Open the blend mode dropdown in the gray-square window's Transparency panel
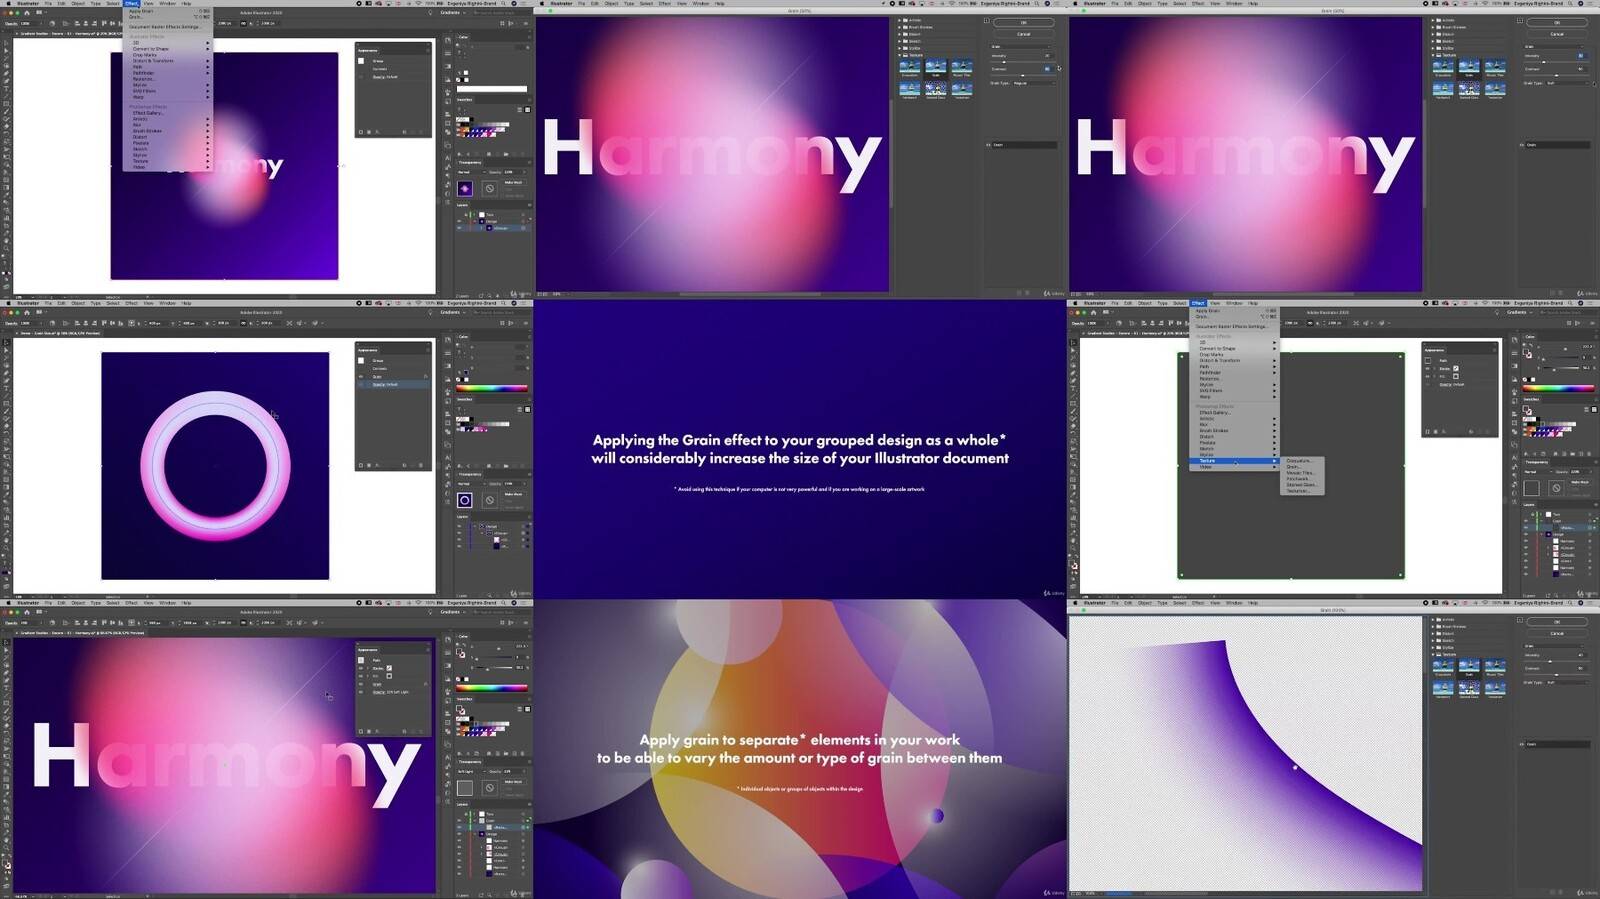1600x899 pixels. tap(1538, 472)
